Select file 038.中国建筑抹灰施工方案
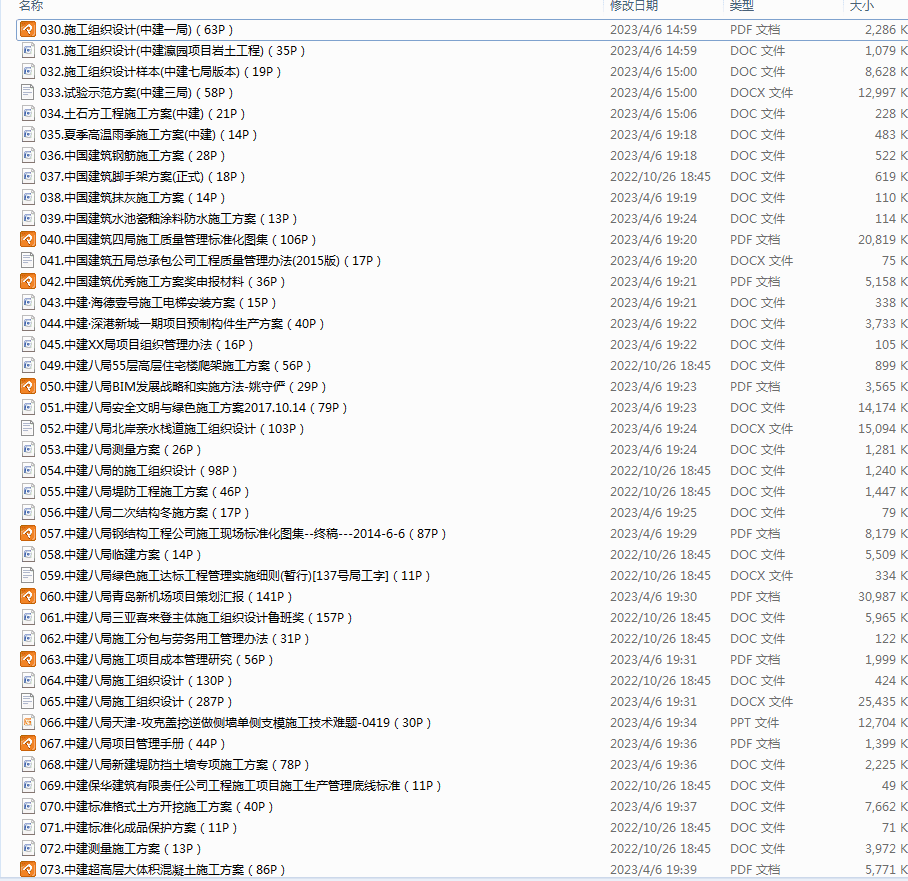The image size is (908, 881). coord(133,198)
